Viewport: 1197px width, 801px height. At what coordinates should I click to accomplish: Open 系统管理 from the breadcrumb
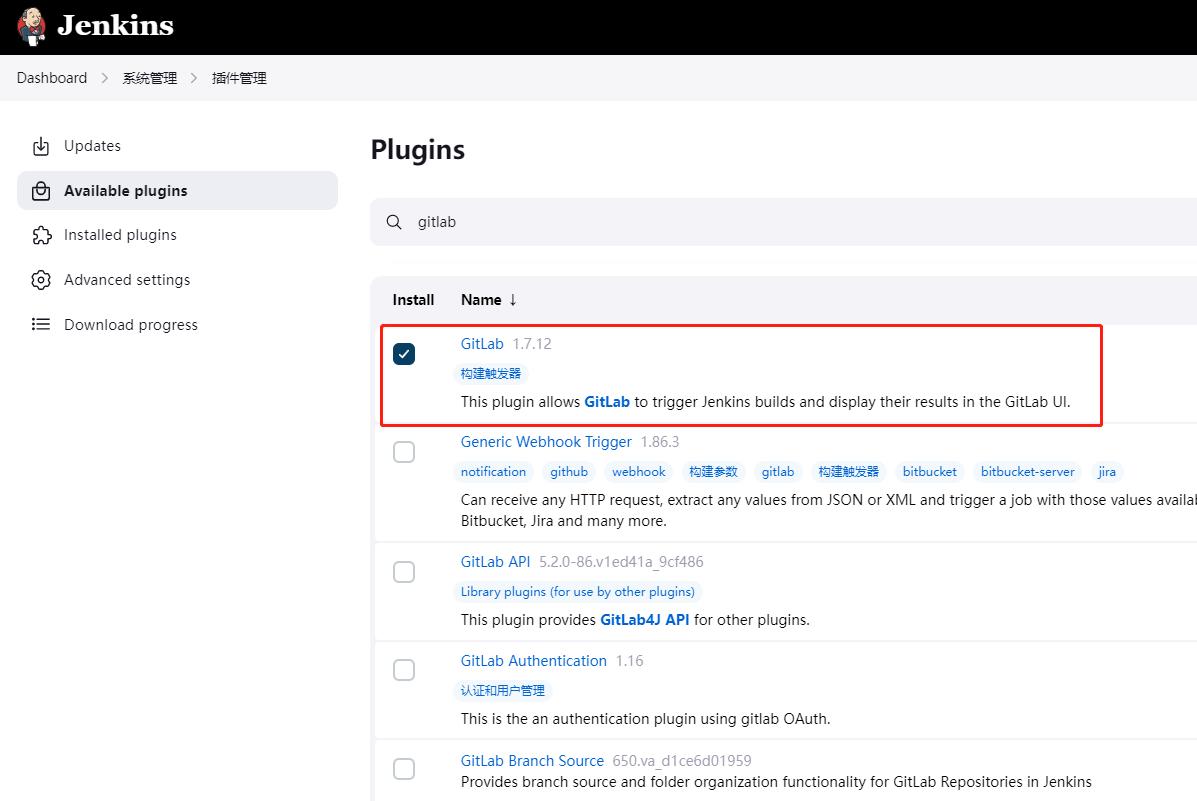pos(148,77)
